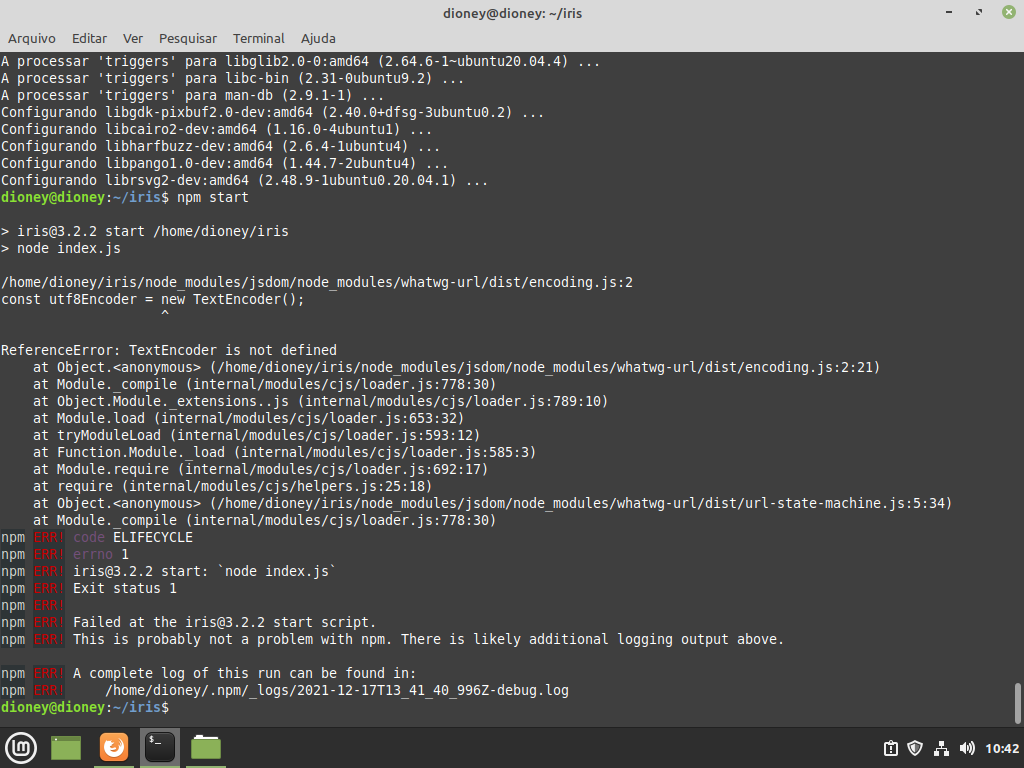Screen dimensions: 1024x768
Task: Open the network manager tray icon
Action: (941, 747)
